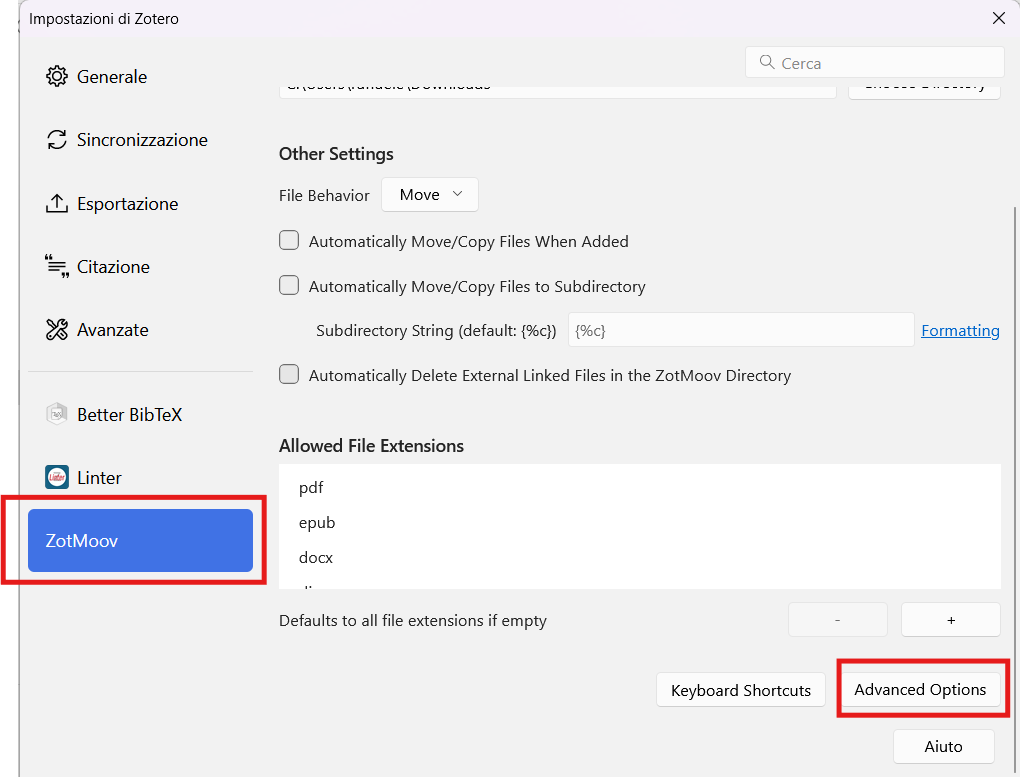Enable Automatically Delete External Linked Files

click(x=289, y=374)
